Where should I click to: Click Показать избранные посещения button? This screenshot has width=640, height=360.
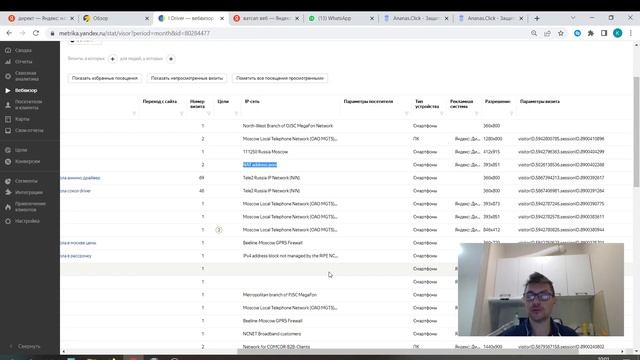pos(105,78)
